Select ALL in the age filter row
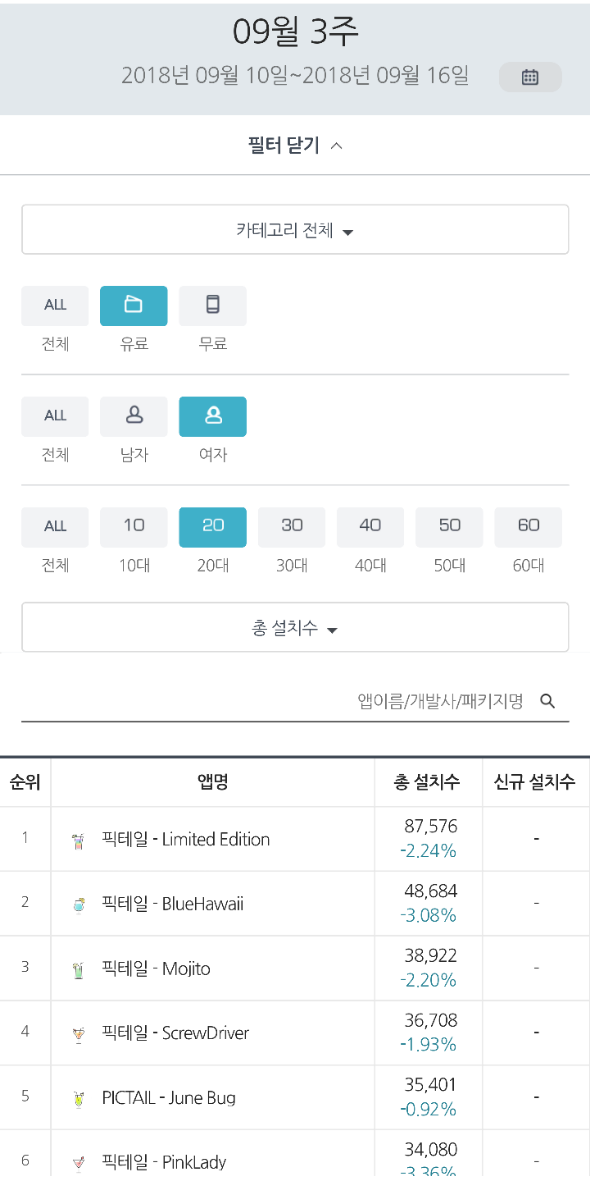 pos(55,527)
